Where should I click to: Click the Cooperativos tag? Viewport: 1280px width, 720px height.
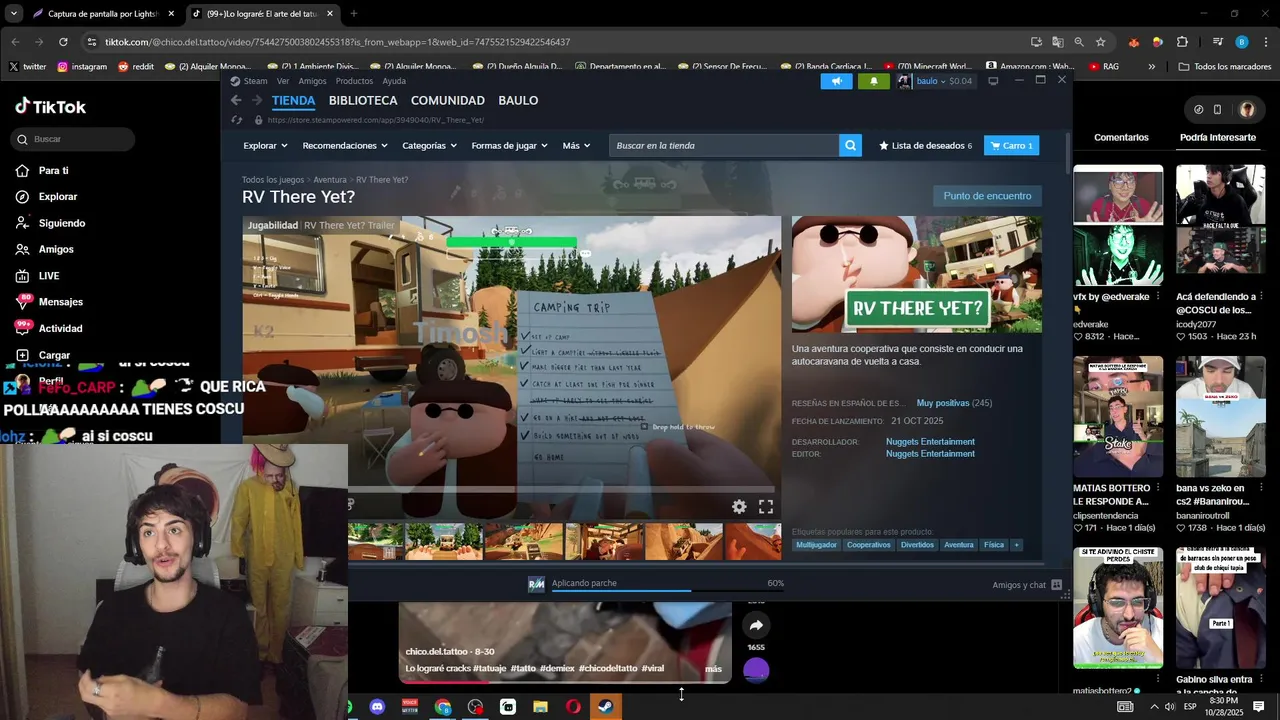868,545
